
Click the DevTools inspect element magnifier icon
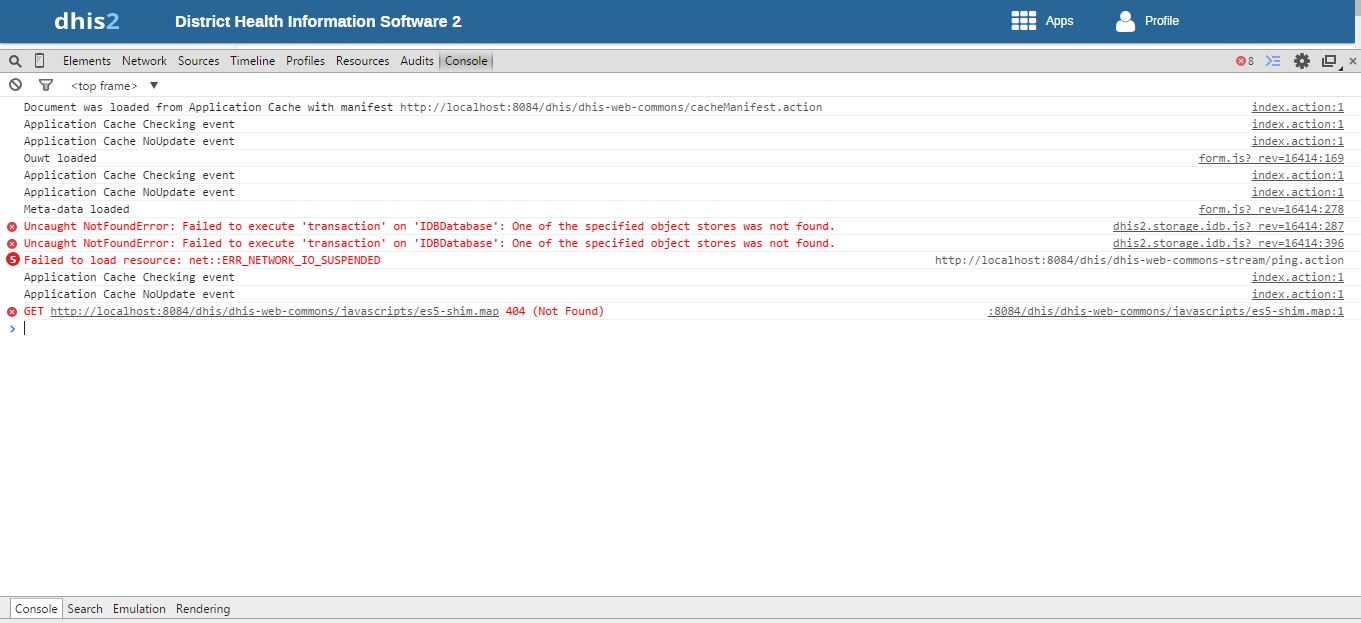15,61
